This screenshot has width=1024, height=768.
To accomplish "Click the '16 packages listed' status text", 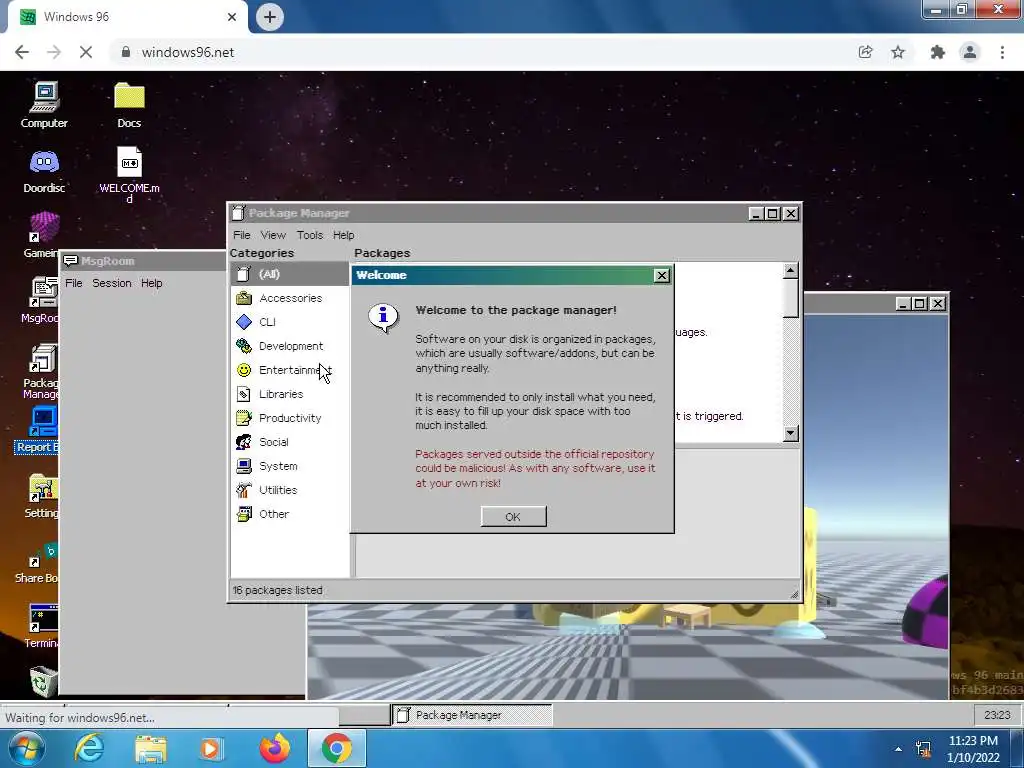I will tap(278, 590).
